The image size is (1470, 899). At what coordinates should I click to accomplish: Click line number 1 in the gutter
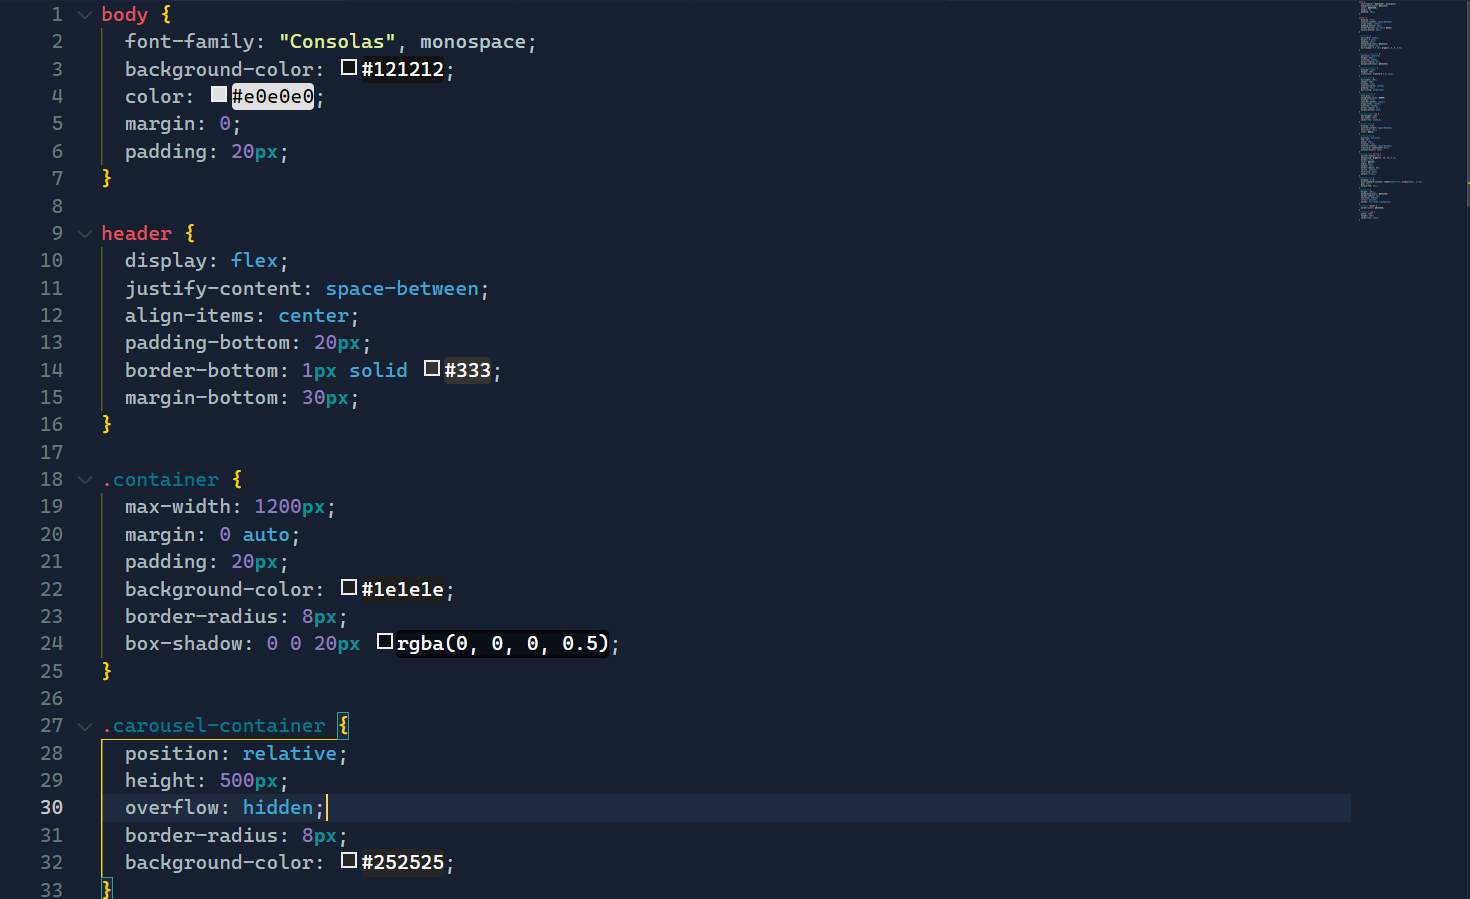[x=56, y=14]
